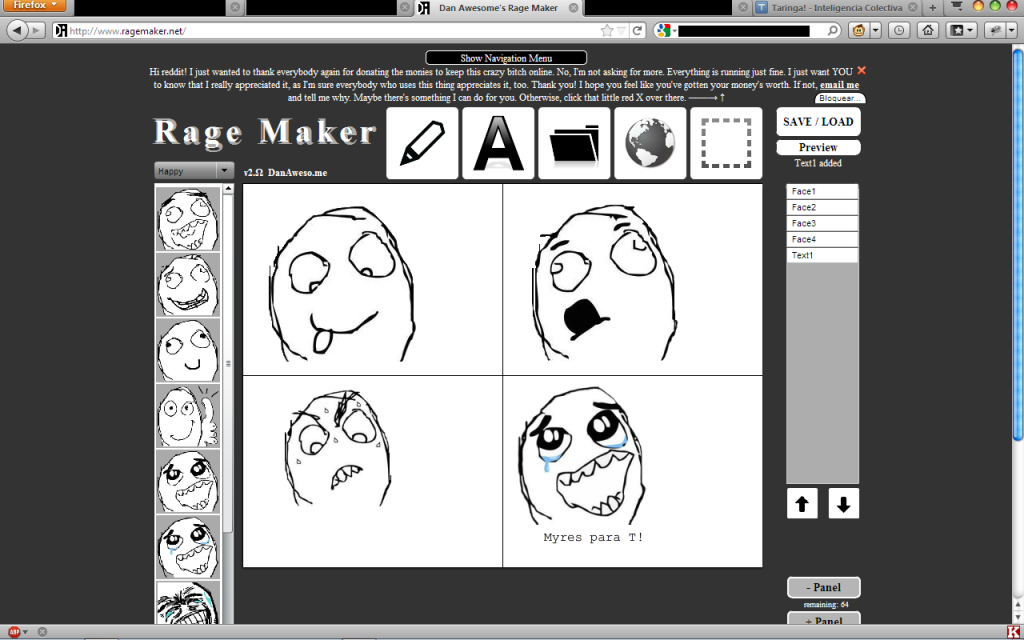Viewport: 1024px width, 640px height.
Task: Select the crying happy face on canvas
Action: [x=582, y=456]
